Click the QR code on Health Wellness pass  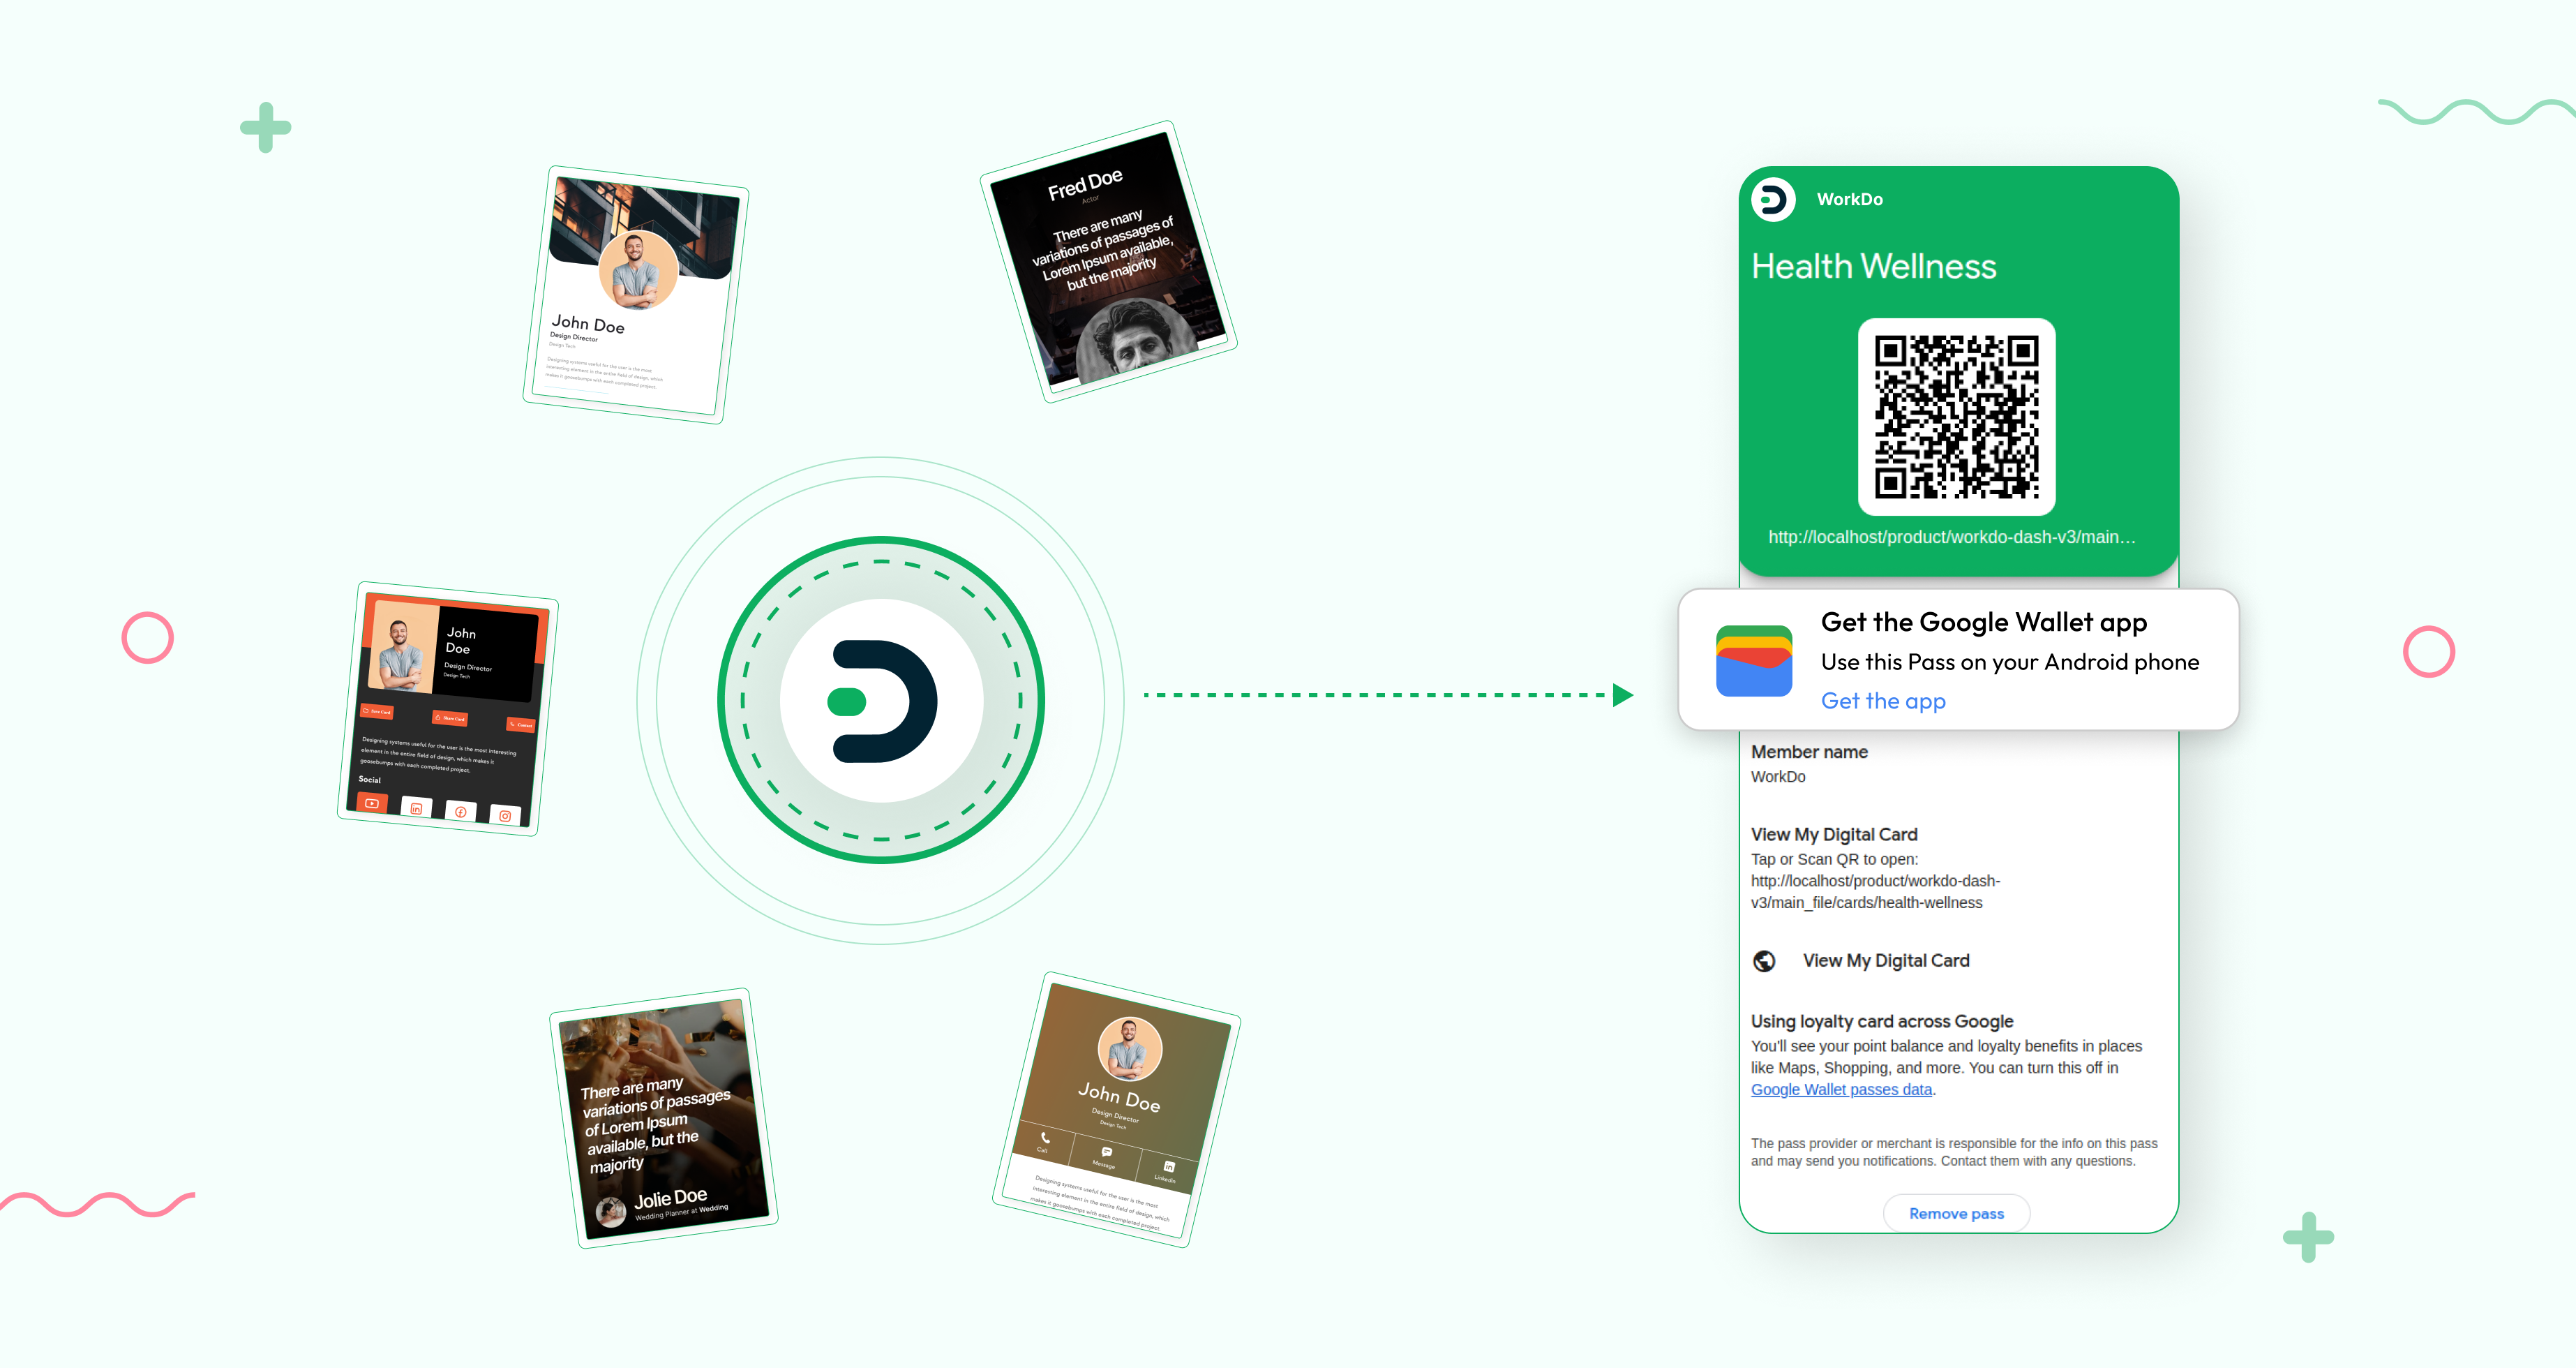click(1956, 417)
